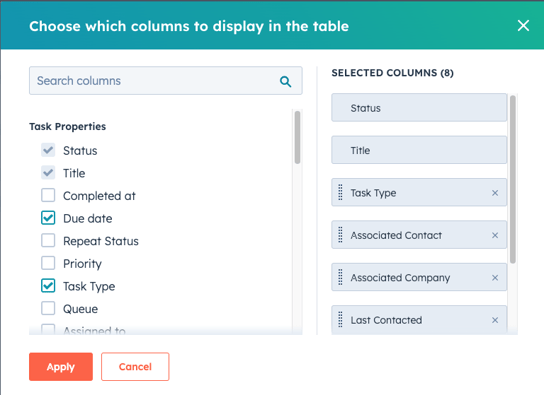Click the Associated Company column item
The height and width of the screenshot is (395, 544).
tap(419, 277)
